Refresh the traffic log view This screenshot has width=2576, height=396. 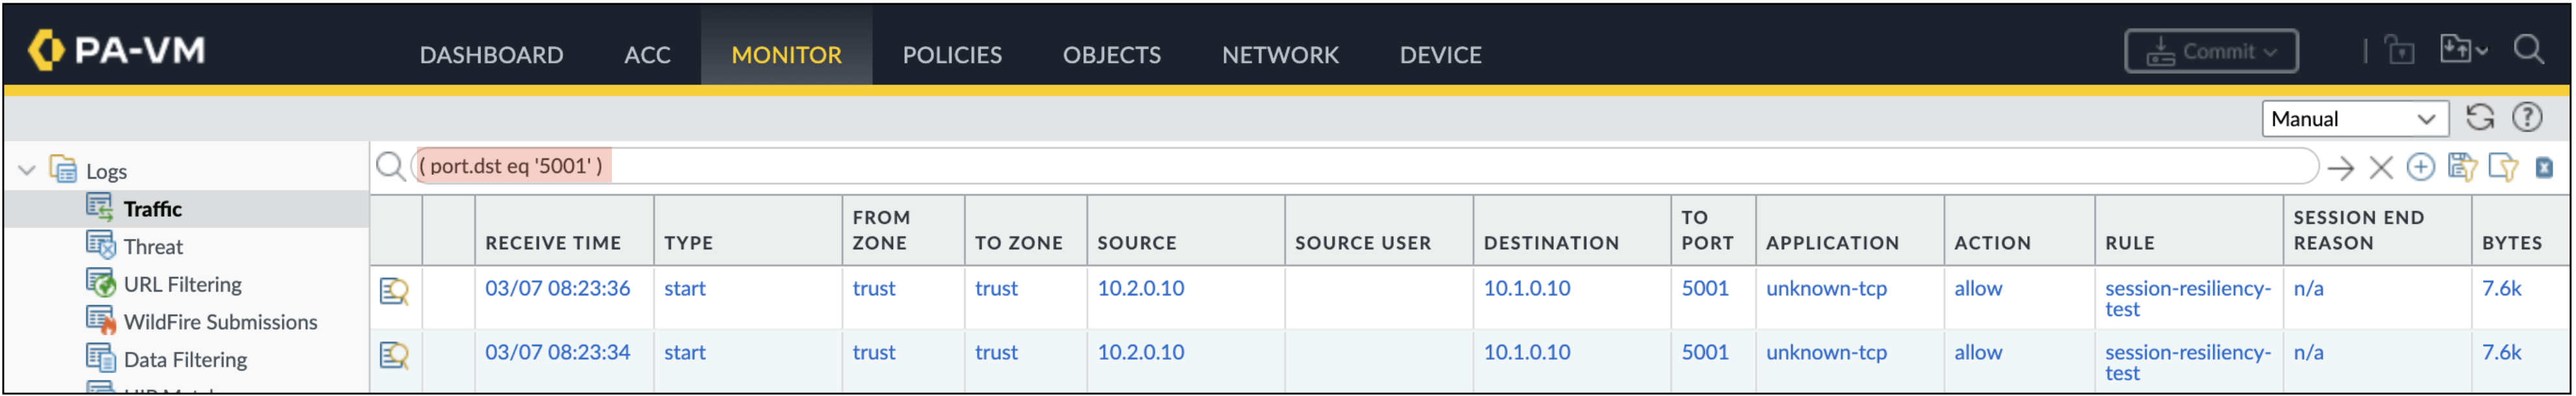coord(2479,118)
